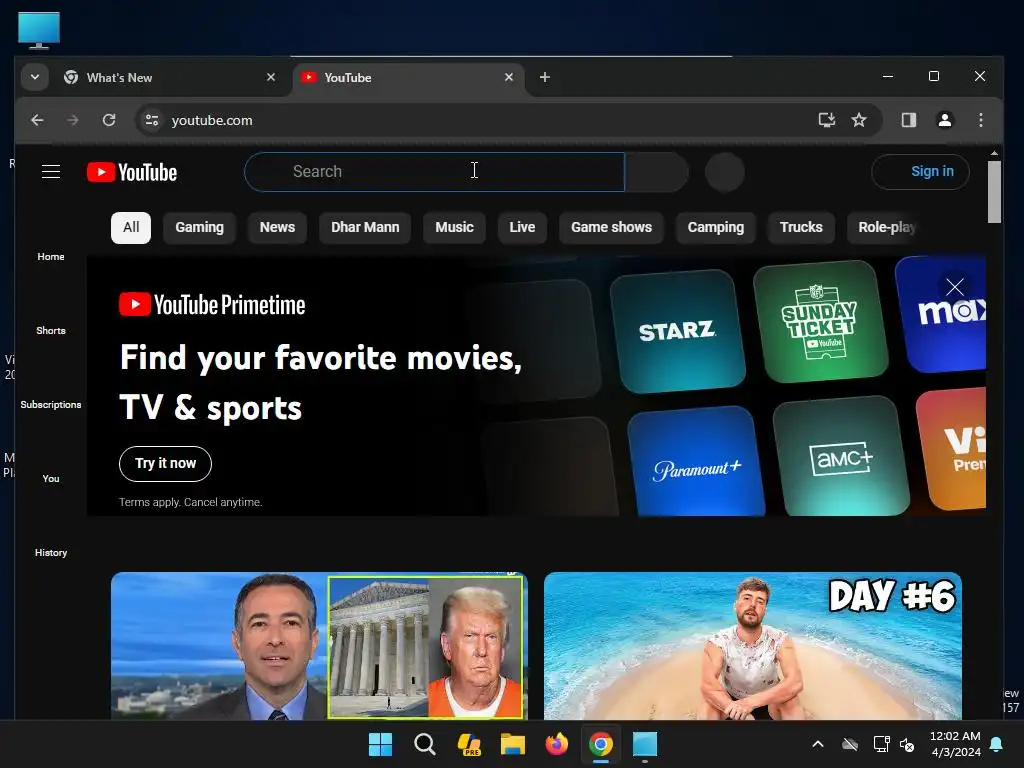The height and width of the screenshot is (768, 1024).
Task: Go to Home in YouTube sidebar
Action: [51, 257]
